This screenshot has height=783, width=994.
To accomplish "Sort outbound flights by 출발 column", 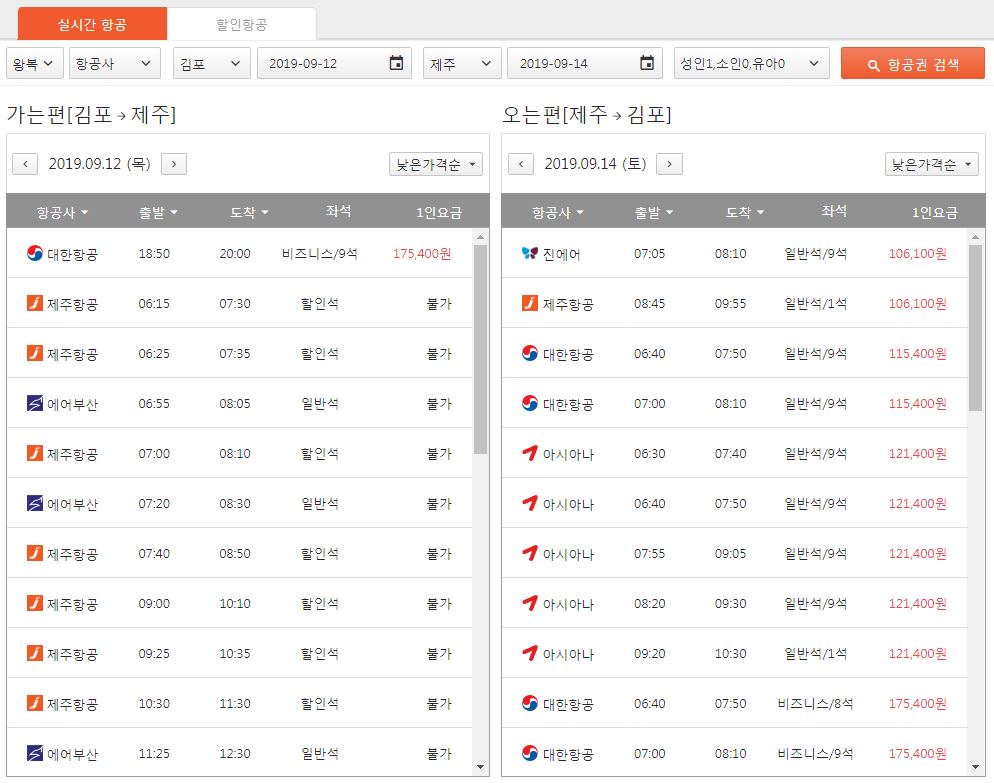I will 158,212.
